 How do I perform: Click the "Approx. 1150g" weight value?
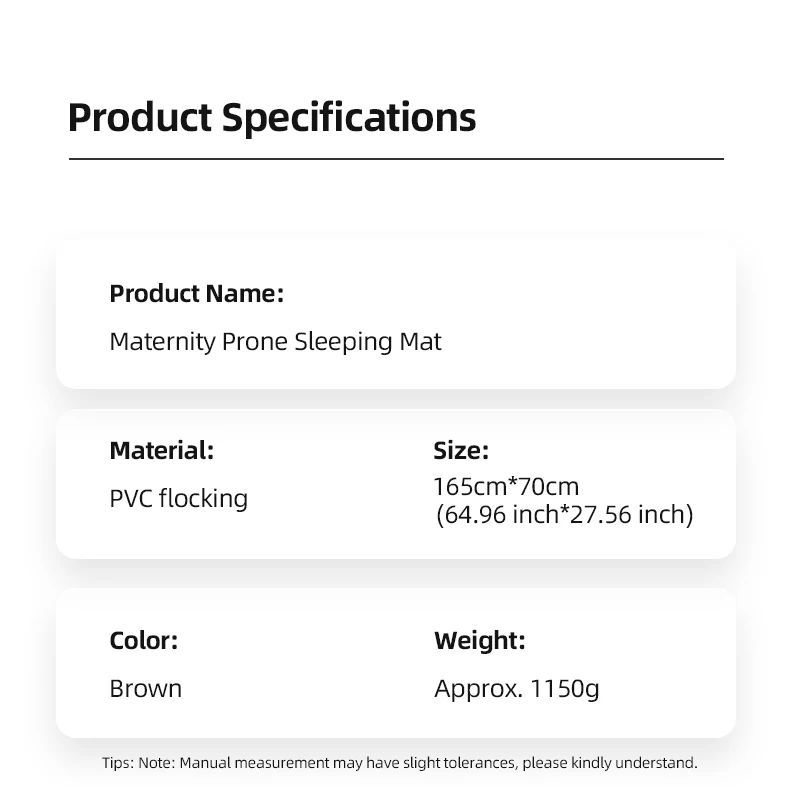point(517,689)
